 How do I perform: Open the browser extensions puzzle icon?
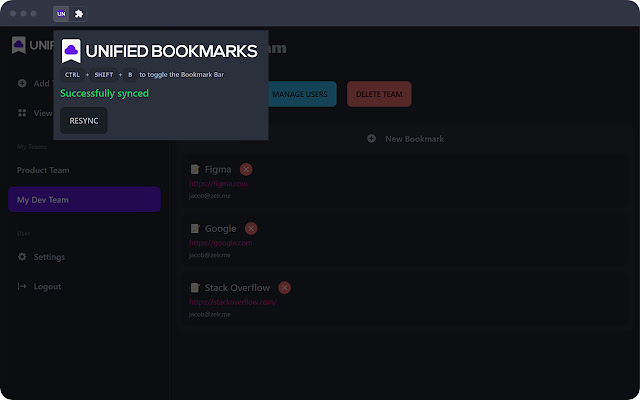(79, 14)
